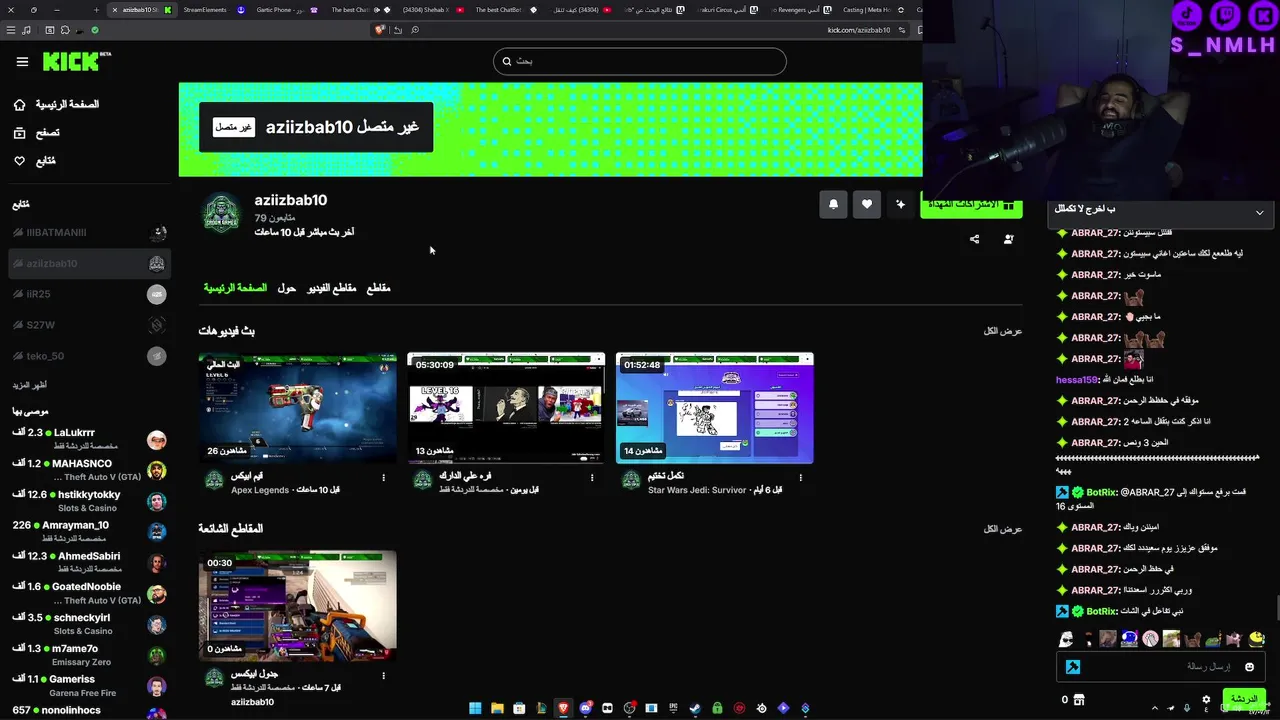
Task: Click the person icon next to share
Action: coord(1008,239)
